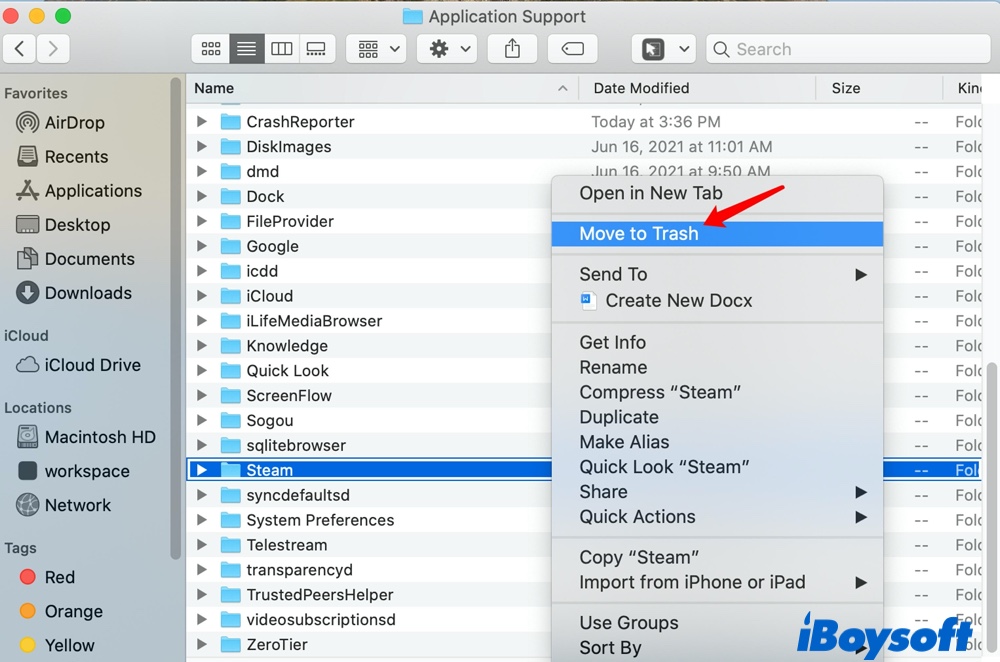Choose Copy "Steam"

pyautogui.click(x=717, y=557)
